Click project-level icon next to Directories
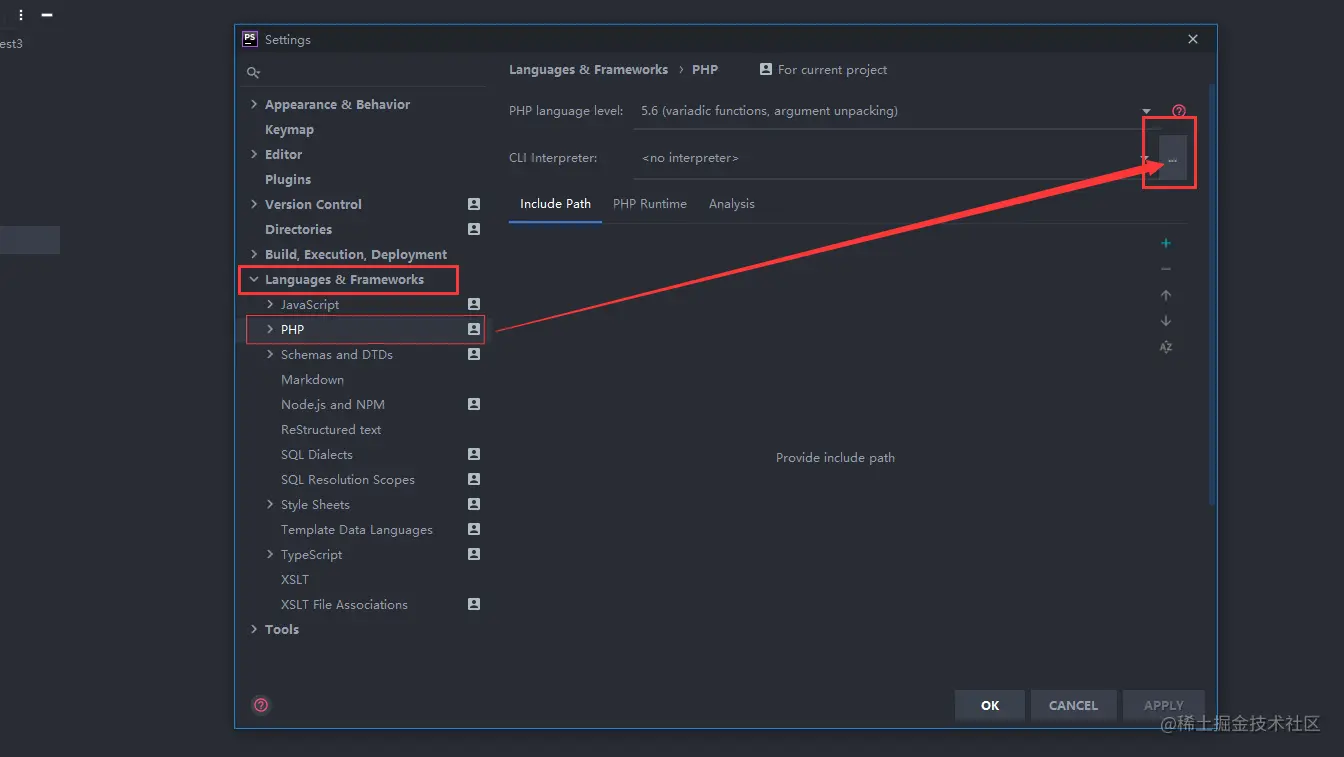This screenshot has height=757, width=1344. pos(474,229)
